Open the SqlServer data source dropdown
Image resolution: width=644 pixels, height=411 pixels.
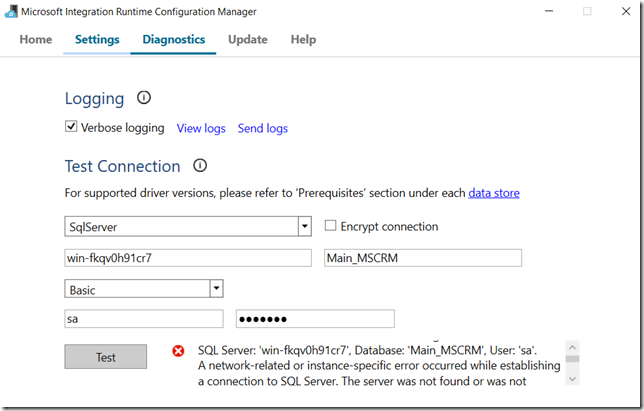(x=304, y=226)
